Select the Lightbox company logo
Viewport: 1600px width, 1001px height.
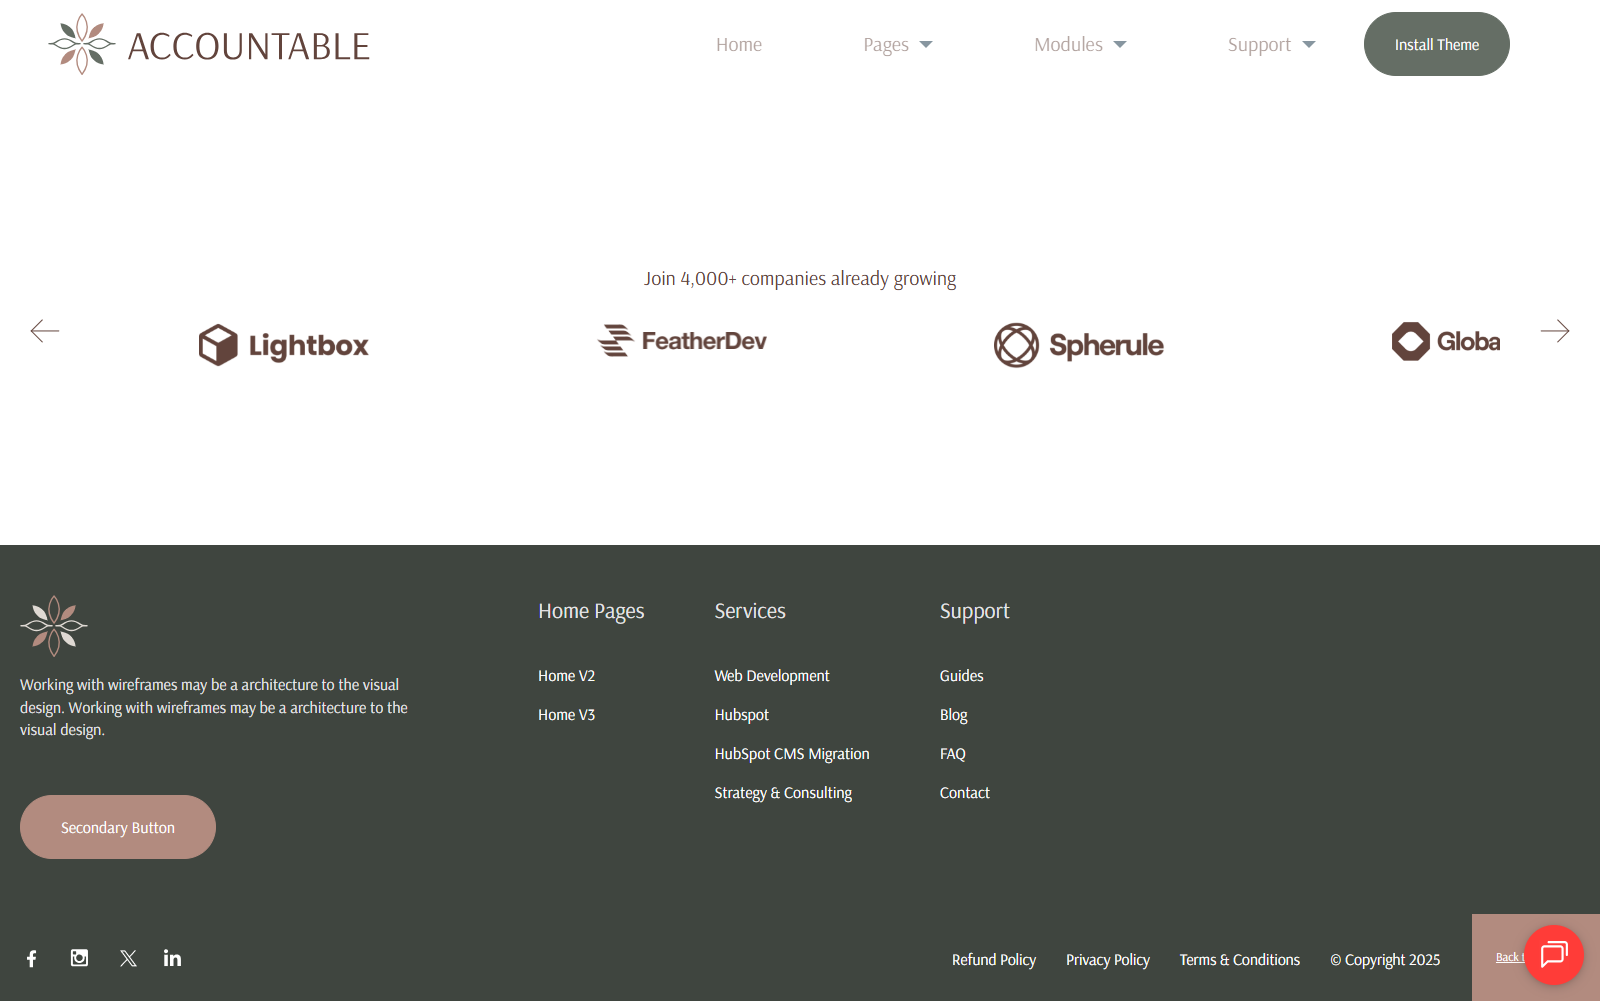coord(283,345)
